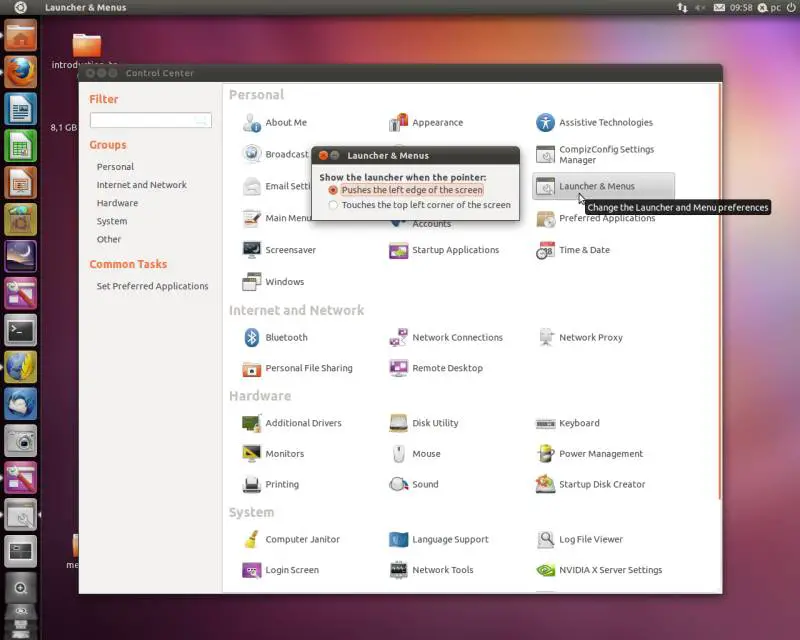The height and width of the screenshot is (640, 800).
Task: Open Launcher & Menus item in Control Center
Action: coord(603,186)
